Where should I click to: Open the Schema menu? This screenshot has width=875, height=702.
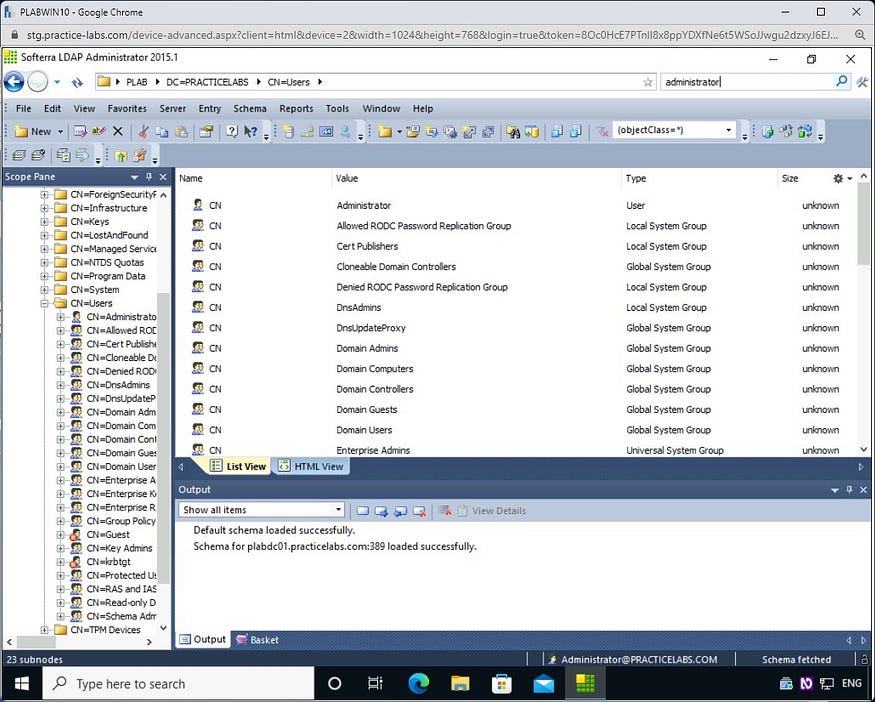click(249, 108)
